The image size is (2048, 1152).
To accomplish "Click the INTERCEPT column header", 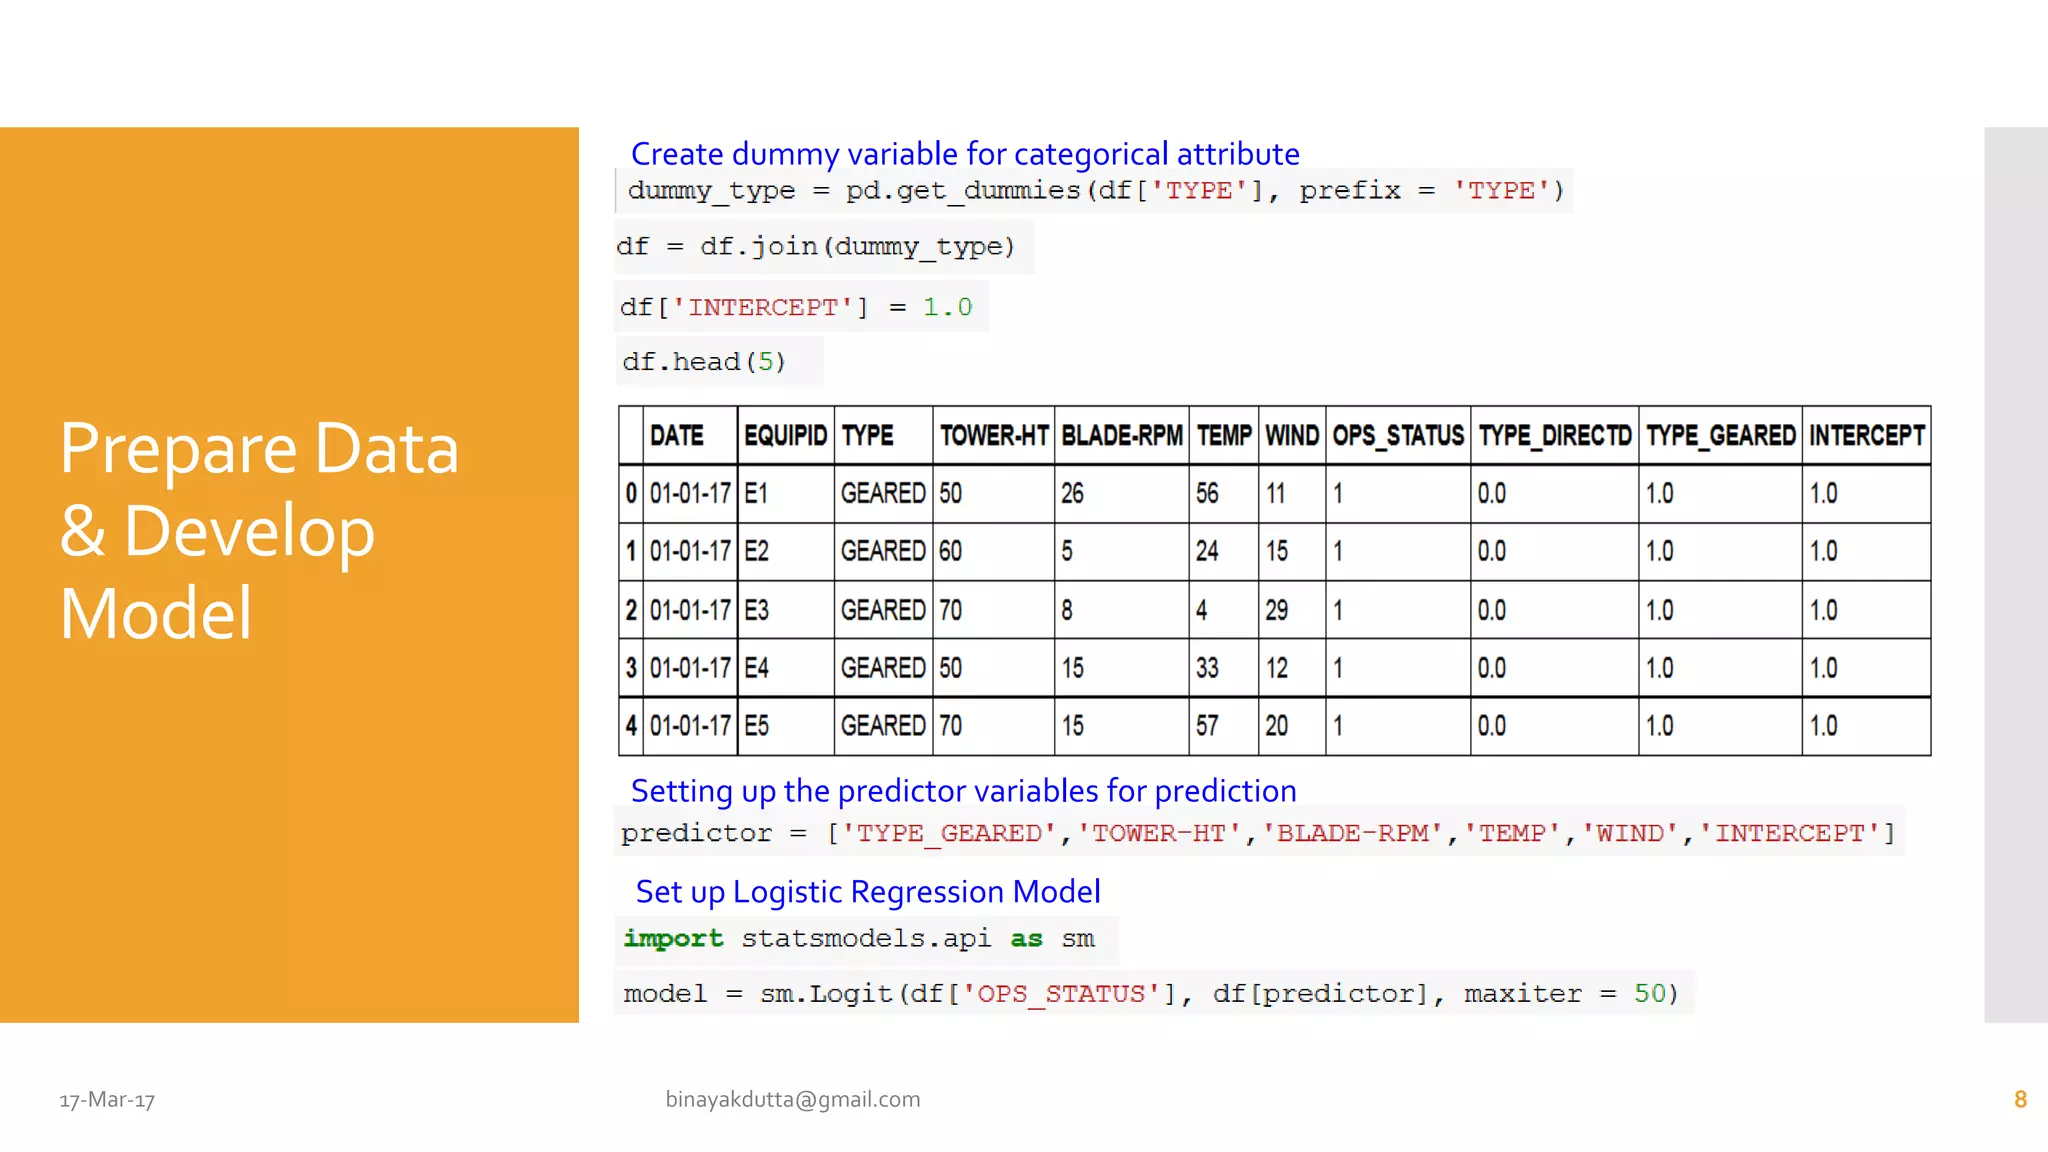I will point(1867,436).
